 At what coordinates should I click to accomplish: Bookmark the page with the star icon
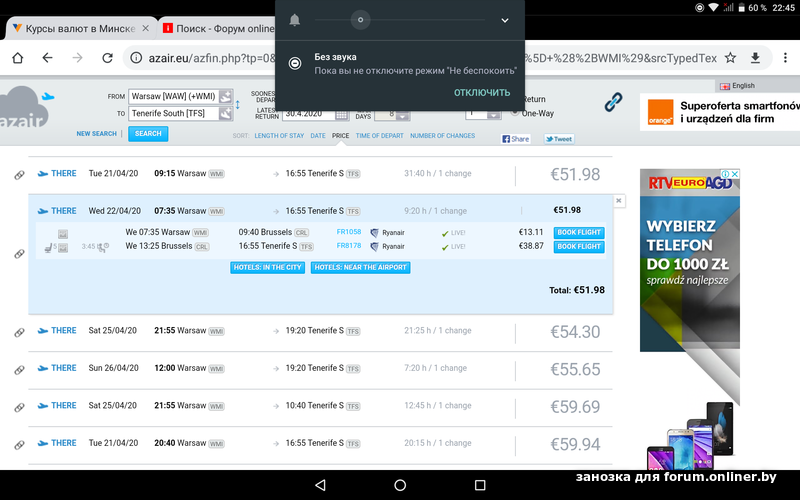(731, 58)
